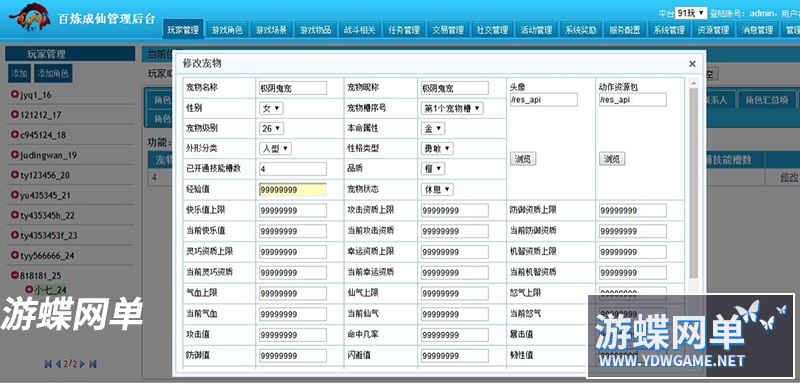
Task: Switch to the 交易管理 tab
Action: tap(448, 30)
